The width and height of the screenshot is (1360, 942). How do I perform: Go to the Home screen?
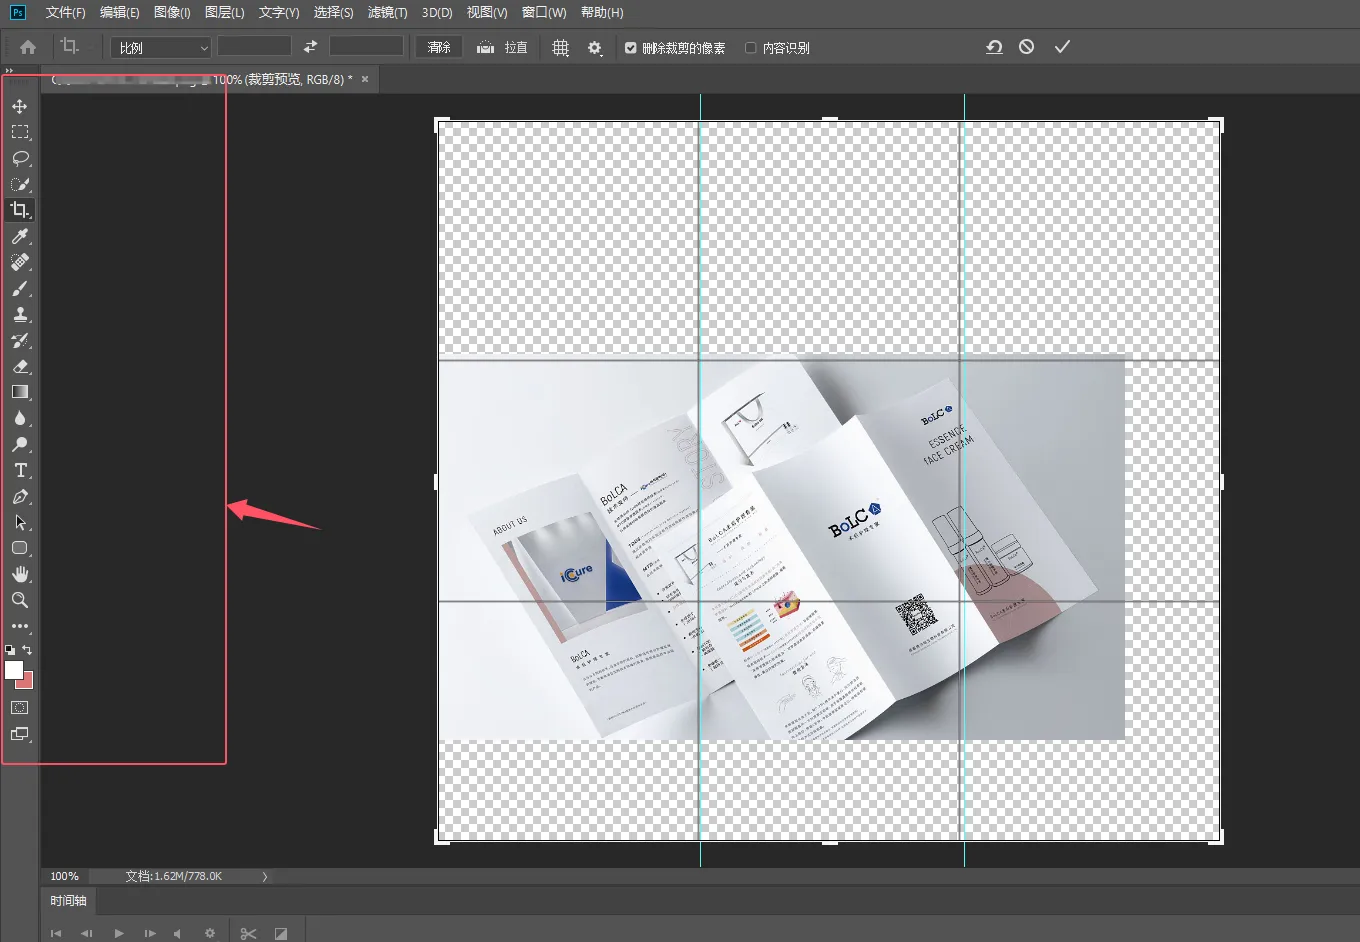point(28,47)
